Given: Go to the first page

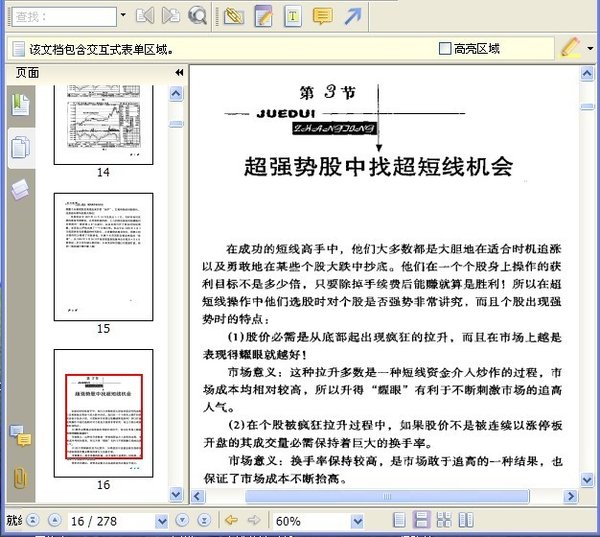Looking at the screenshot, I should pos(33,520).
